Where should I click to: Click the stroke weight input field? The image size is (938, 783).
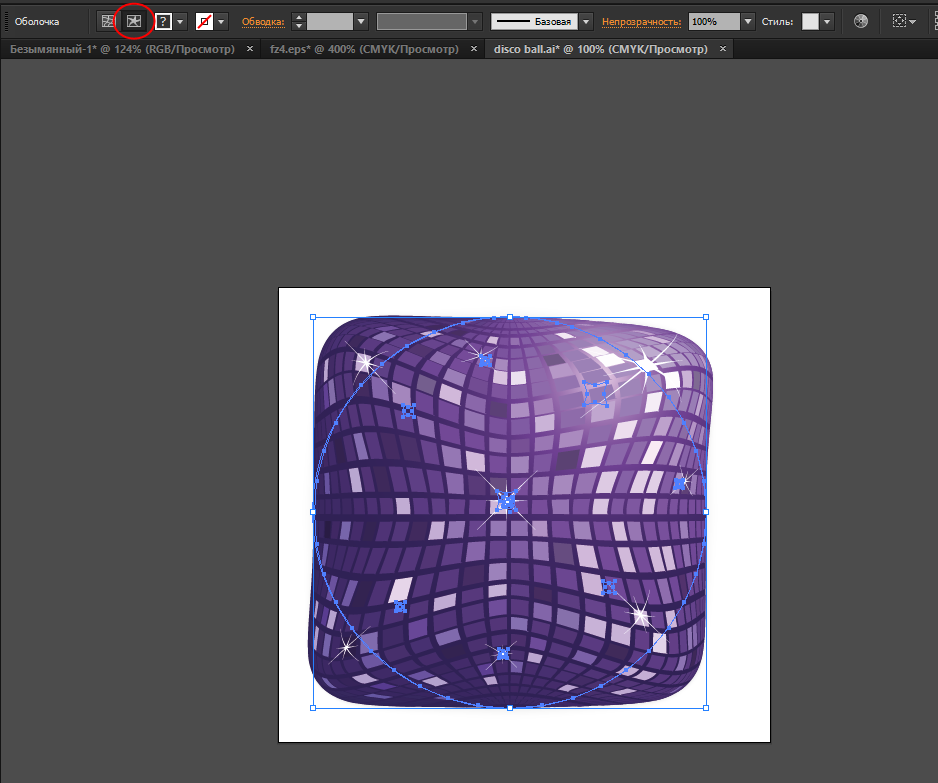click(x=329, y=21)
